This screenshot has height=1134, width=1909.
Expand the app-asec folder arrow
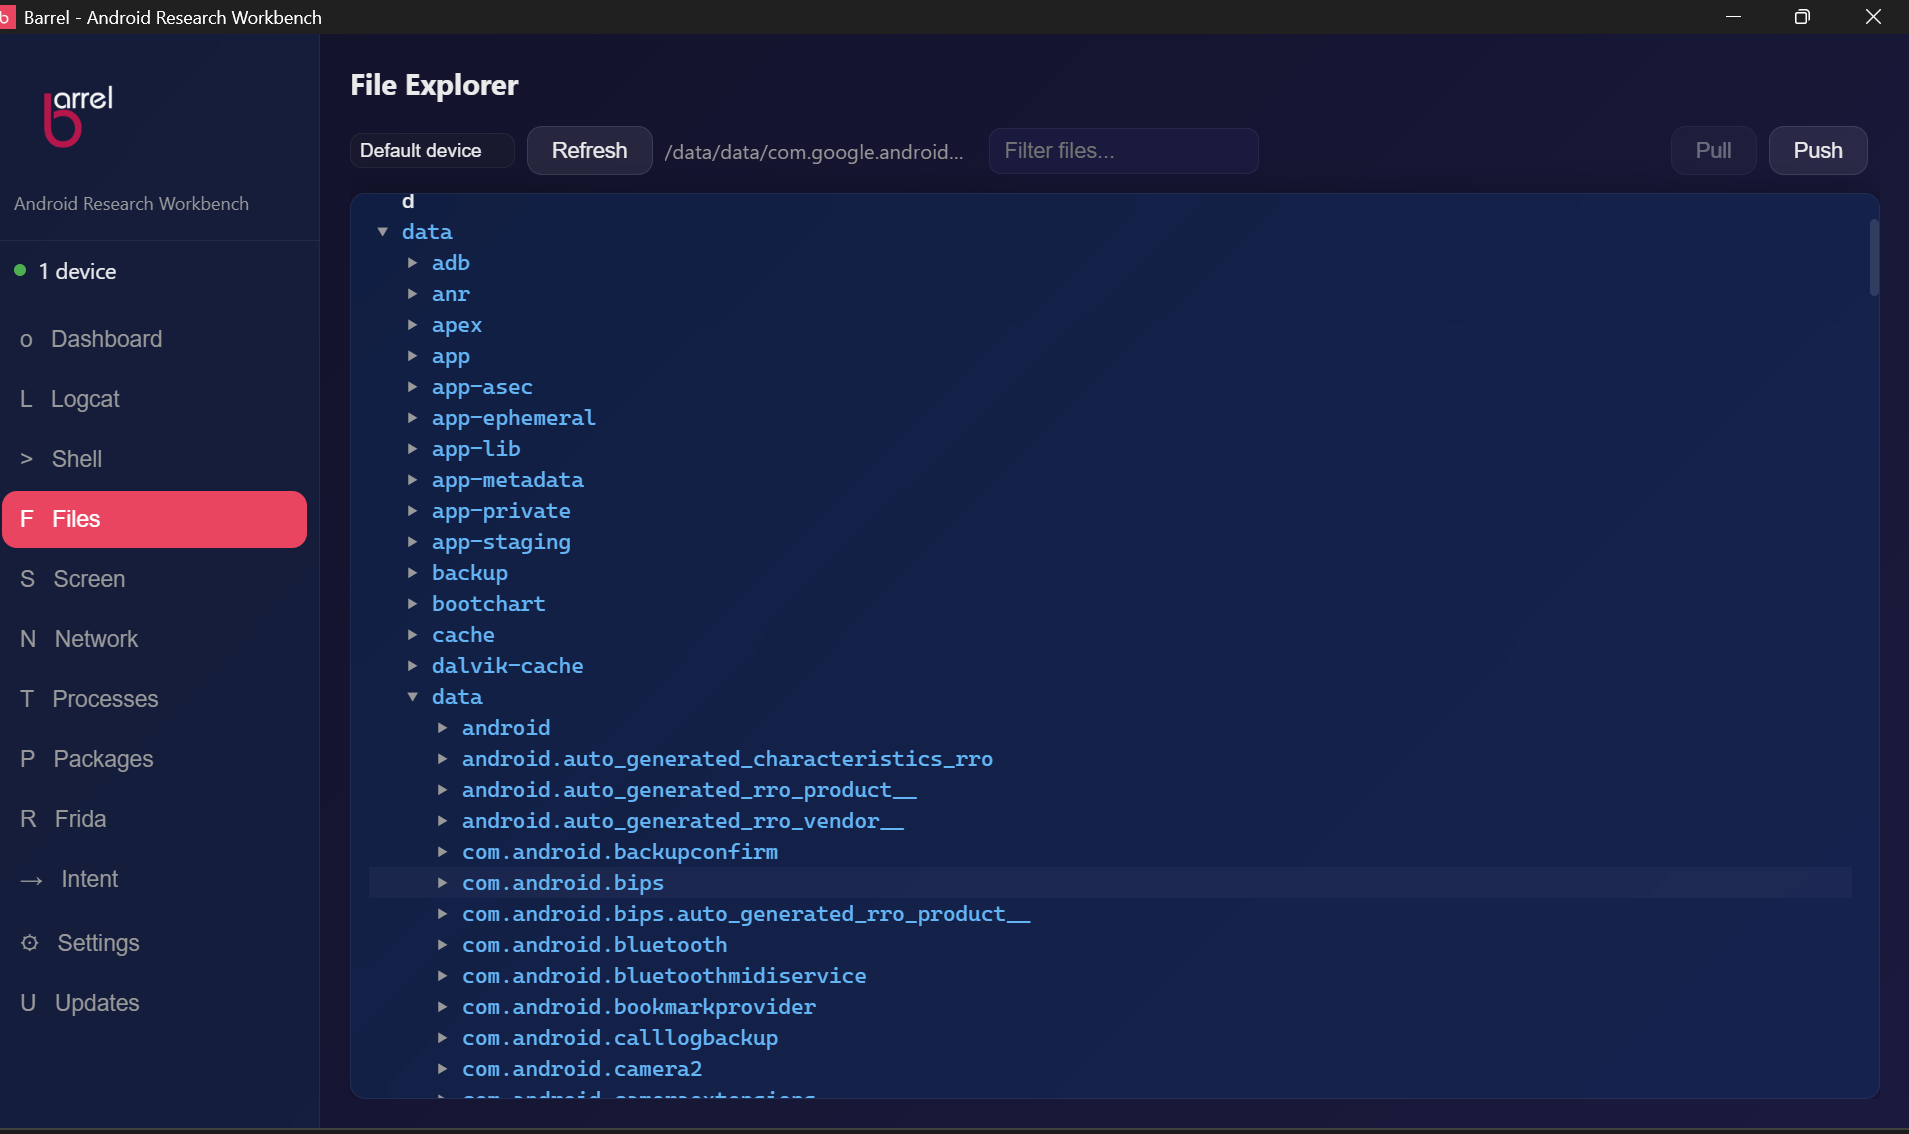coord(412,387)
